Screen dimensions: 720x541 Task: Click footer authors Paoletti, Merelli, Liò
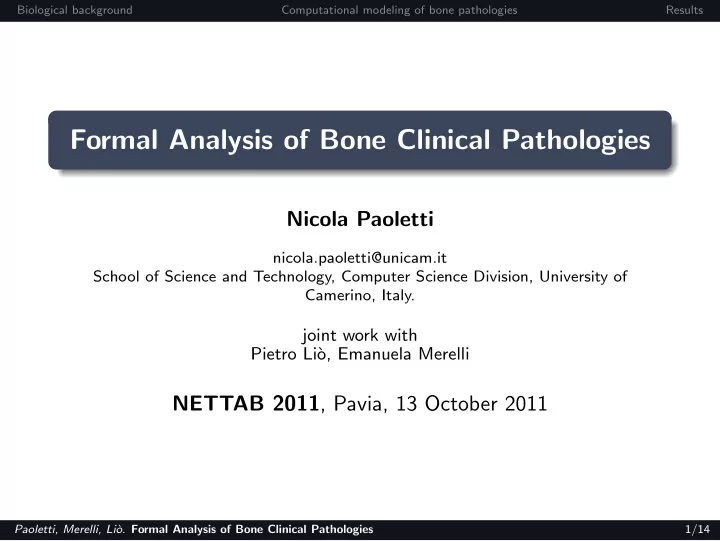[69, 529]
